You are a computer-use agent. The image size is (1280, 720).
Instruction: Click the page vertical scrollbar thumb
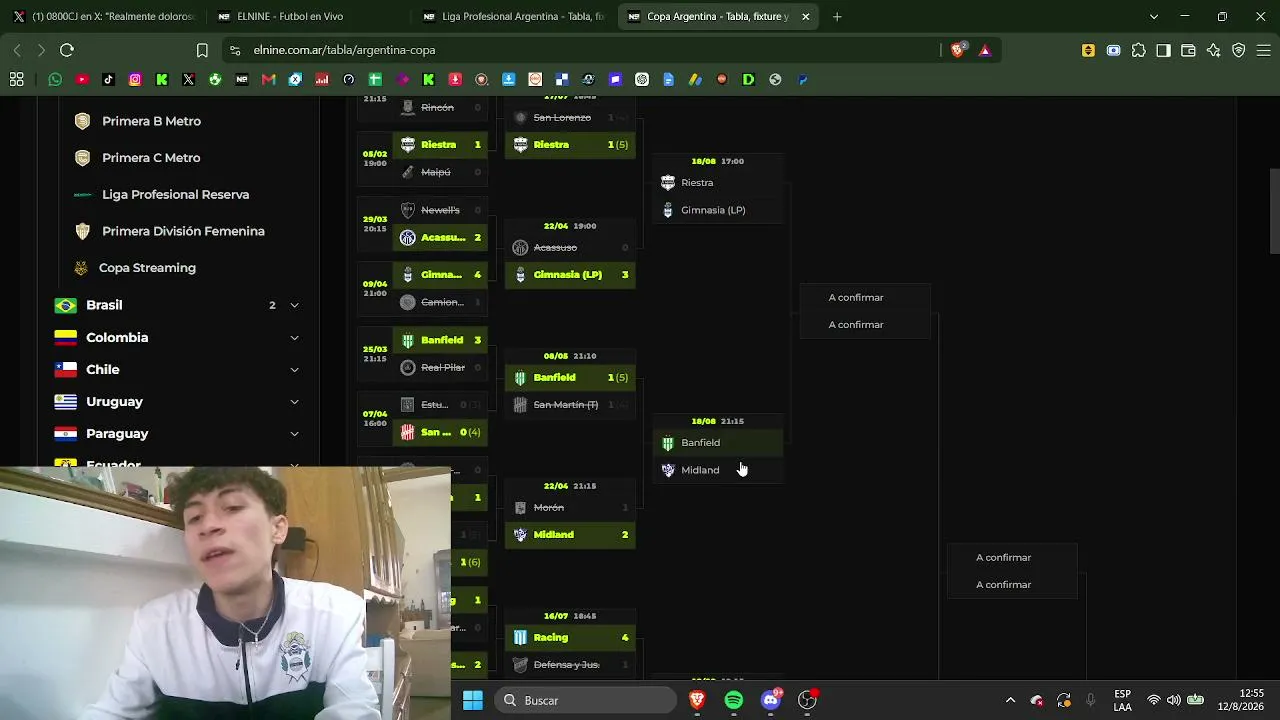point(1273,212)
